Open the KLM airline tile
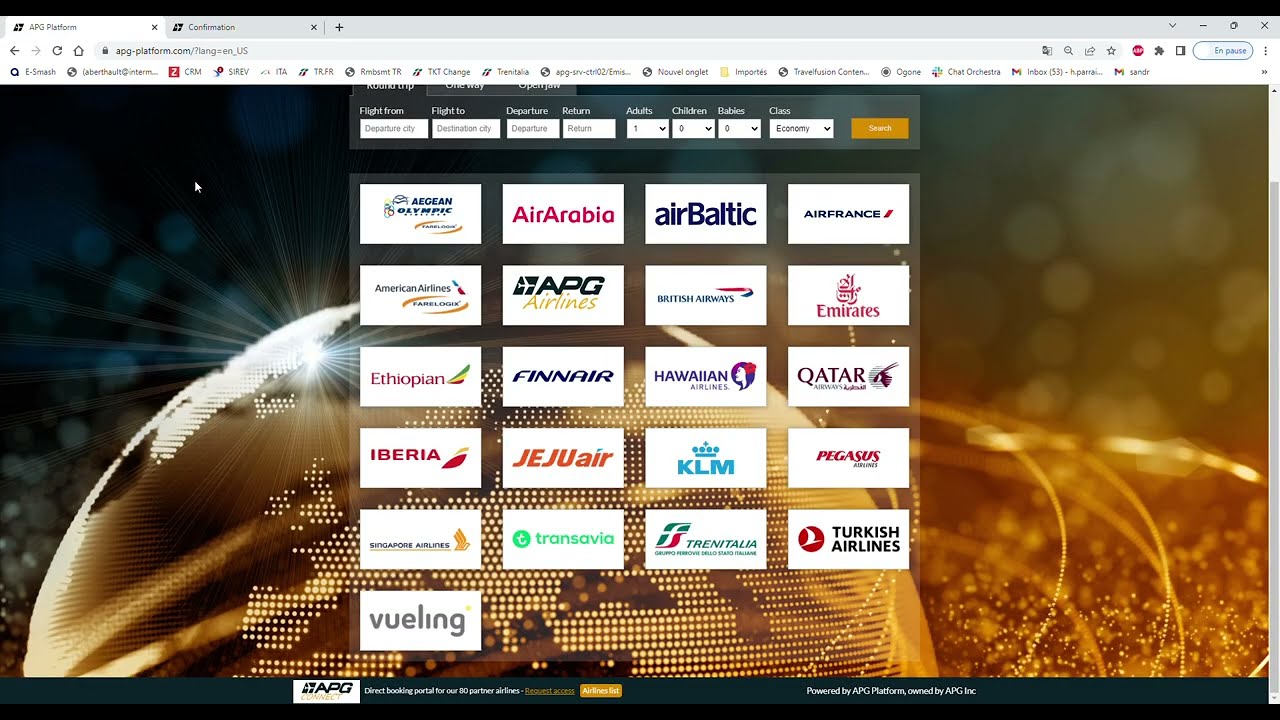 pos(706,458)
